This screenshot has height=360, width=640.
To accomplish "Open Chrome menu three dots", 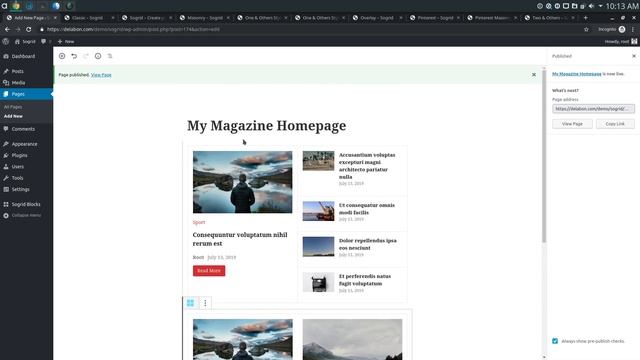I will pyautogui.click(x=633, y=29).
